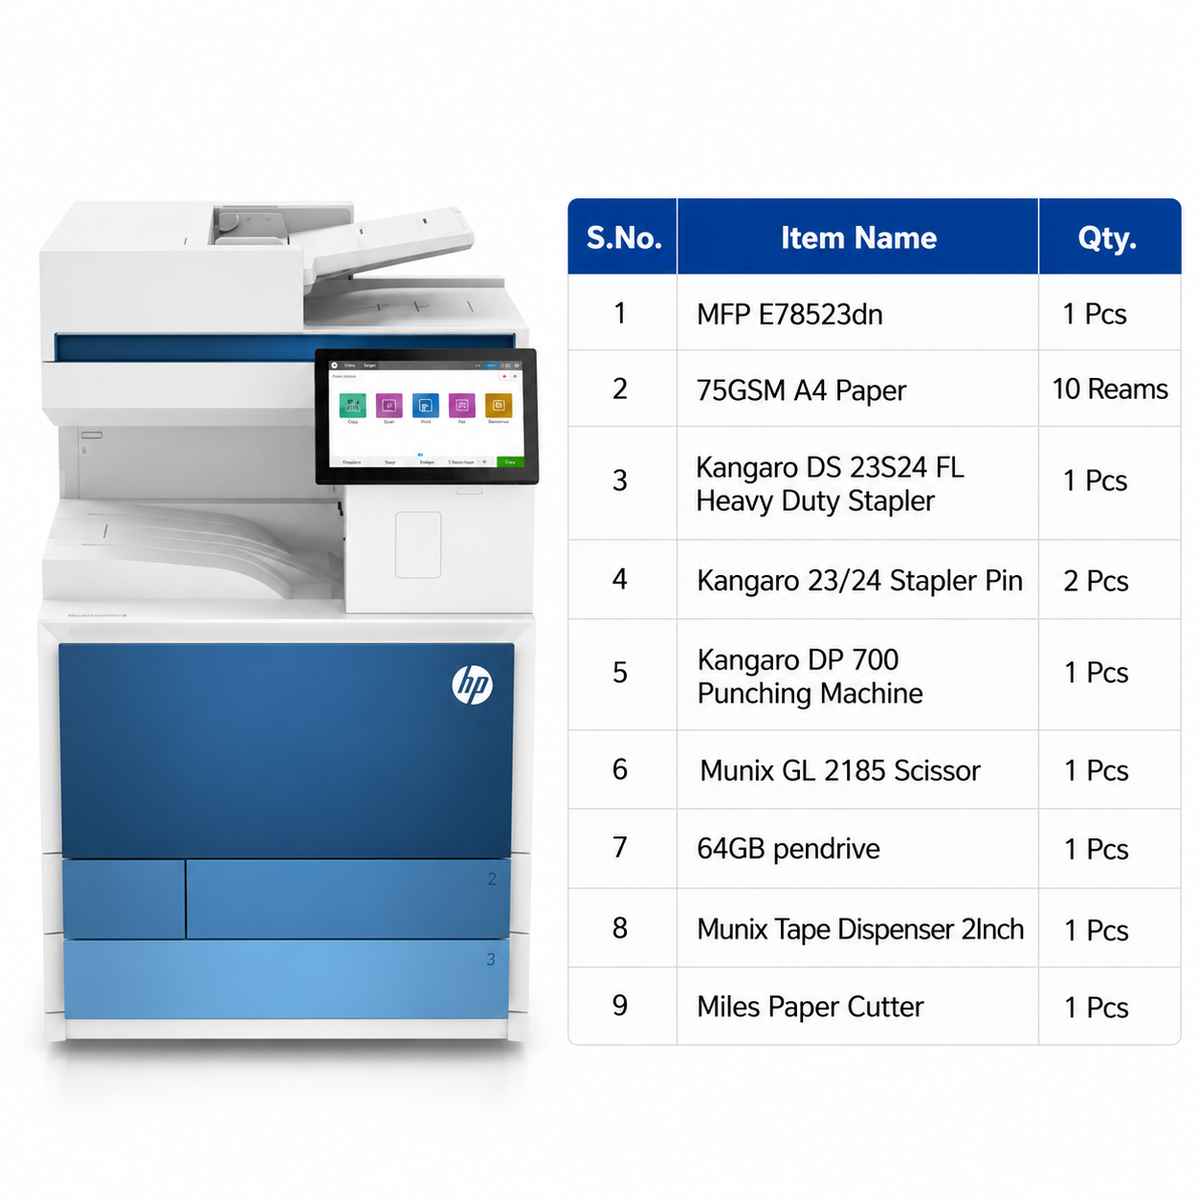Image resolution: width=1200 pixels, height=1200 pixels.
Task: Select 'Kangaro DP 700 Punching Machine' cell
Action: pyautogui.click(x=858, y=675)
